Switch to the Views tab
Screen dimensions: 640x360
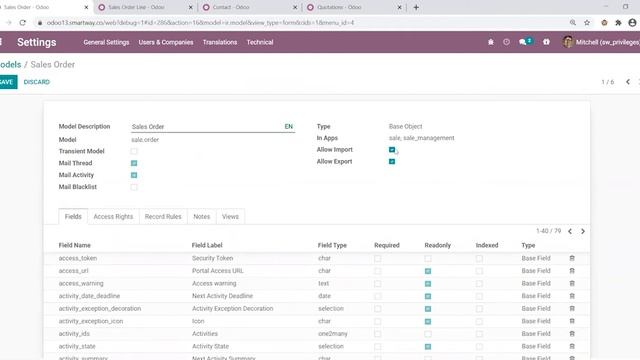(x=230, y=217)
